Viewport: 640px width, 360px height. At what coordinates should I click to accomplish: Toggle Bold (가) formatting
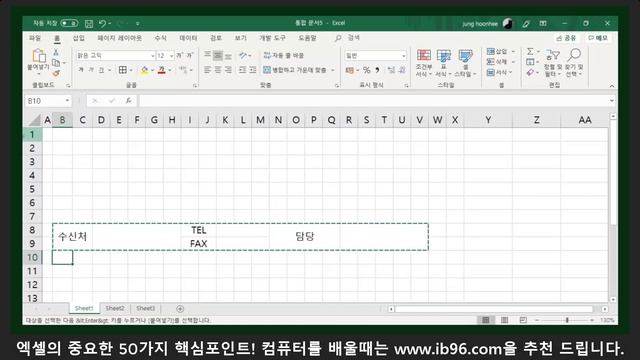tap(81, 70)
